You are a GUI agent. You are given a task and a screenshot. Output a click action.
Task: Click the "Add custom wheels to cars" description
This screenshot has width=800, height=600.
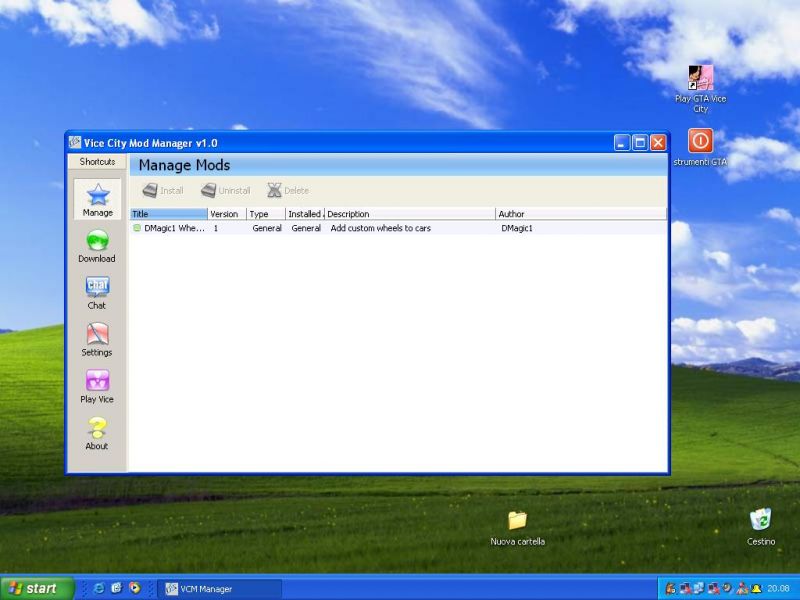[x=381, y=228]
